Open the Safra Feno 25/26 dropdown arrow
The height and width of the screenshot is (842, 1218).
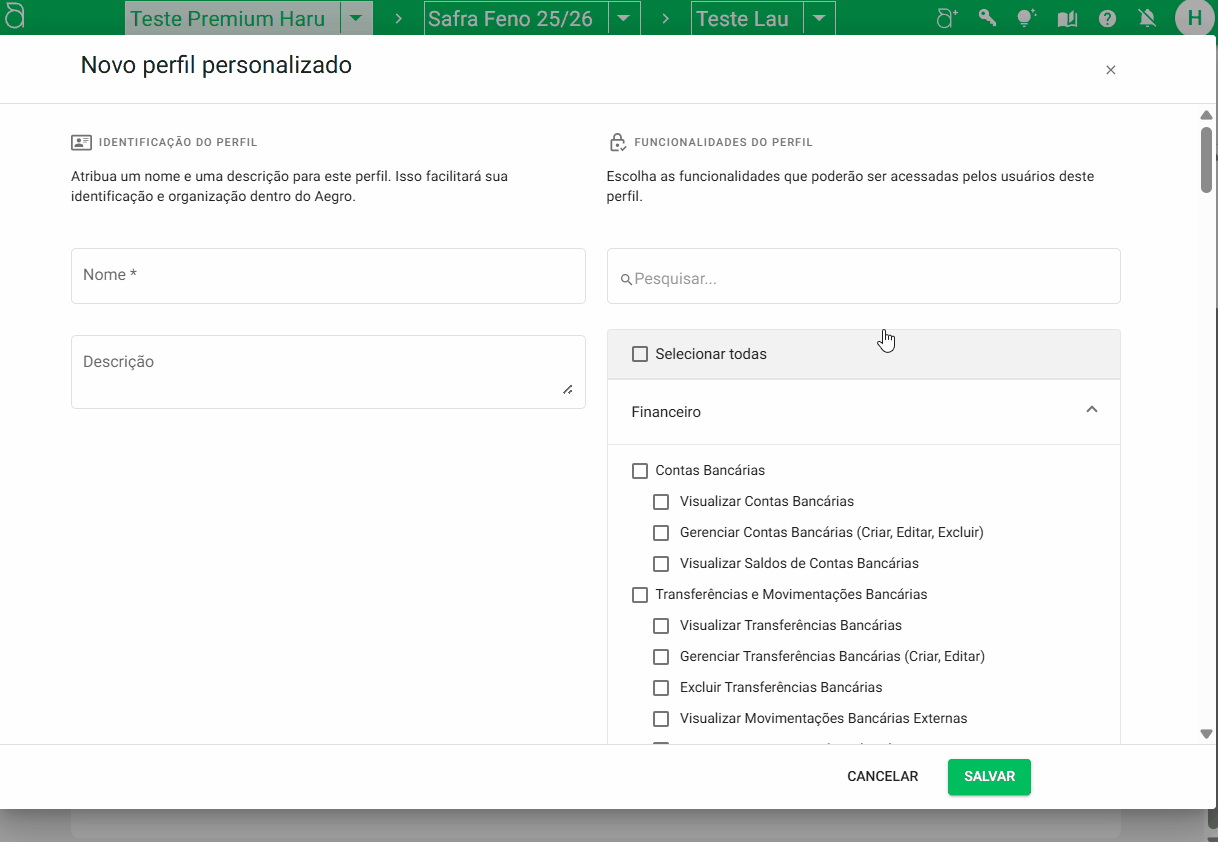point(624,18)
